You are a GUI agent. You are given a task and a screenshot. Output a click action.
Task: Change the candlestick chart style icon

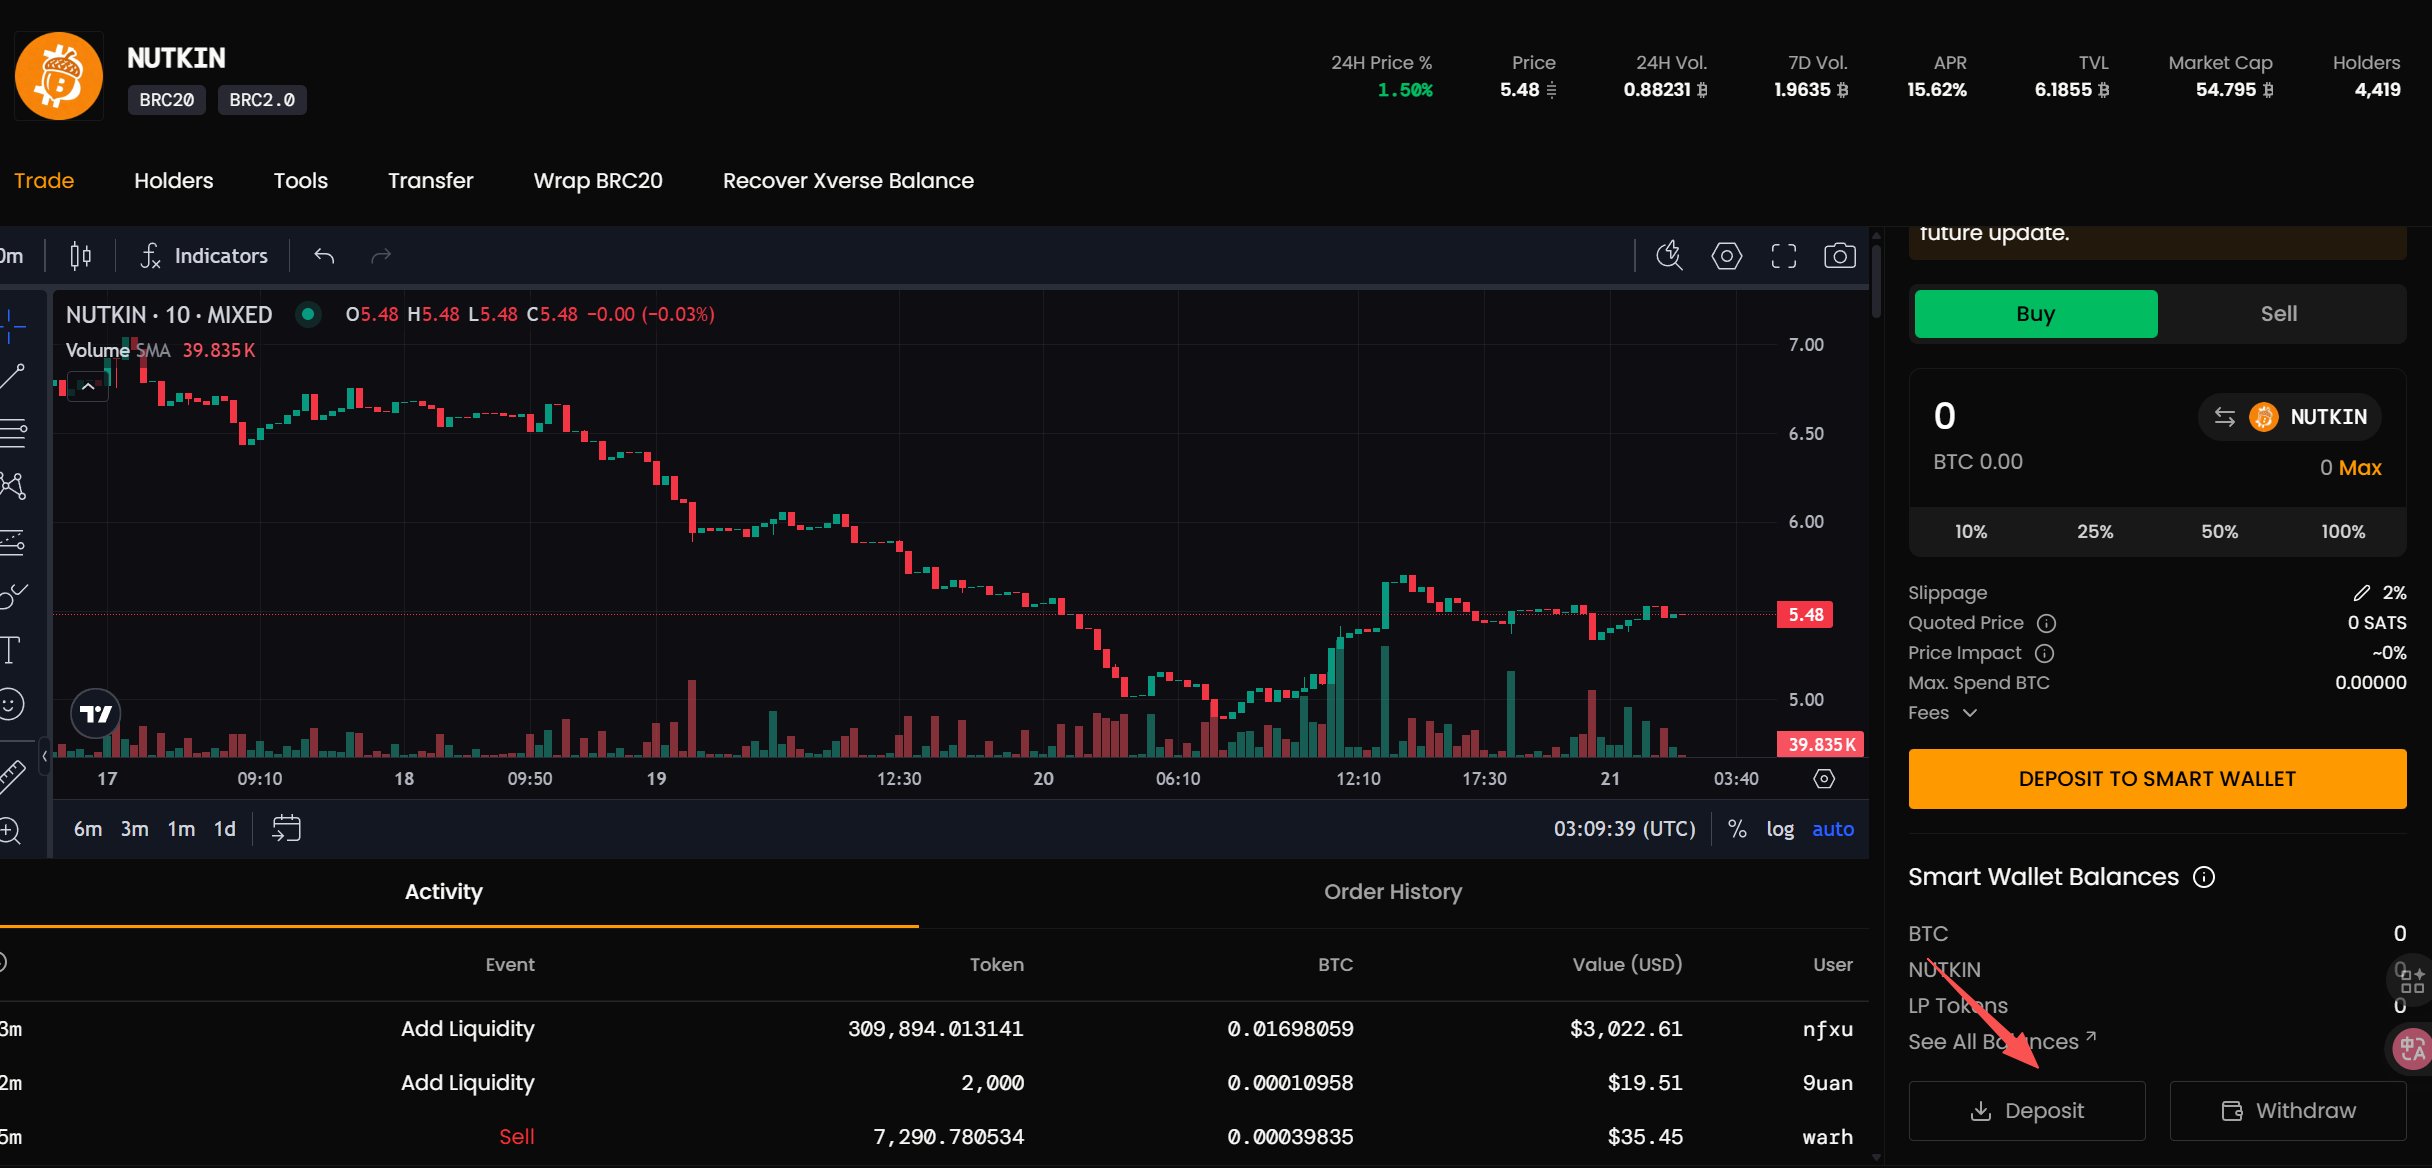(81, 256)
